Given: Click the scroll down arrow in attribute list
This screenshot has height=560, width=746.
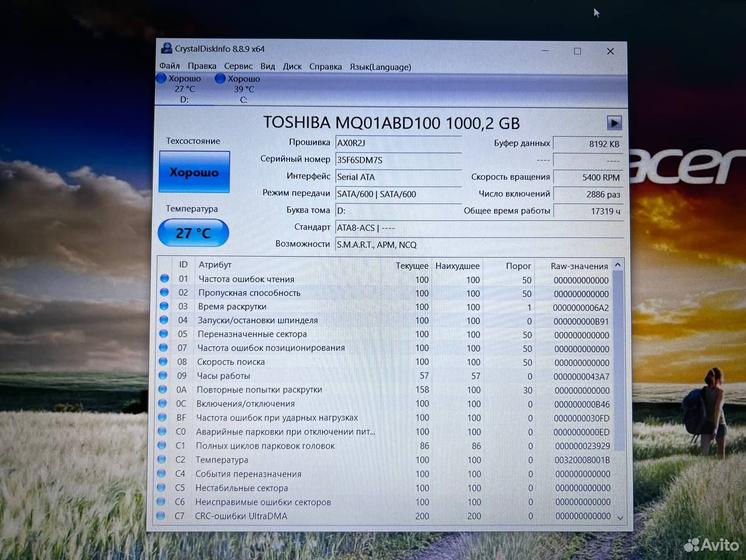Looking at the screenshot, I should click(x=620, y=517).
